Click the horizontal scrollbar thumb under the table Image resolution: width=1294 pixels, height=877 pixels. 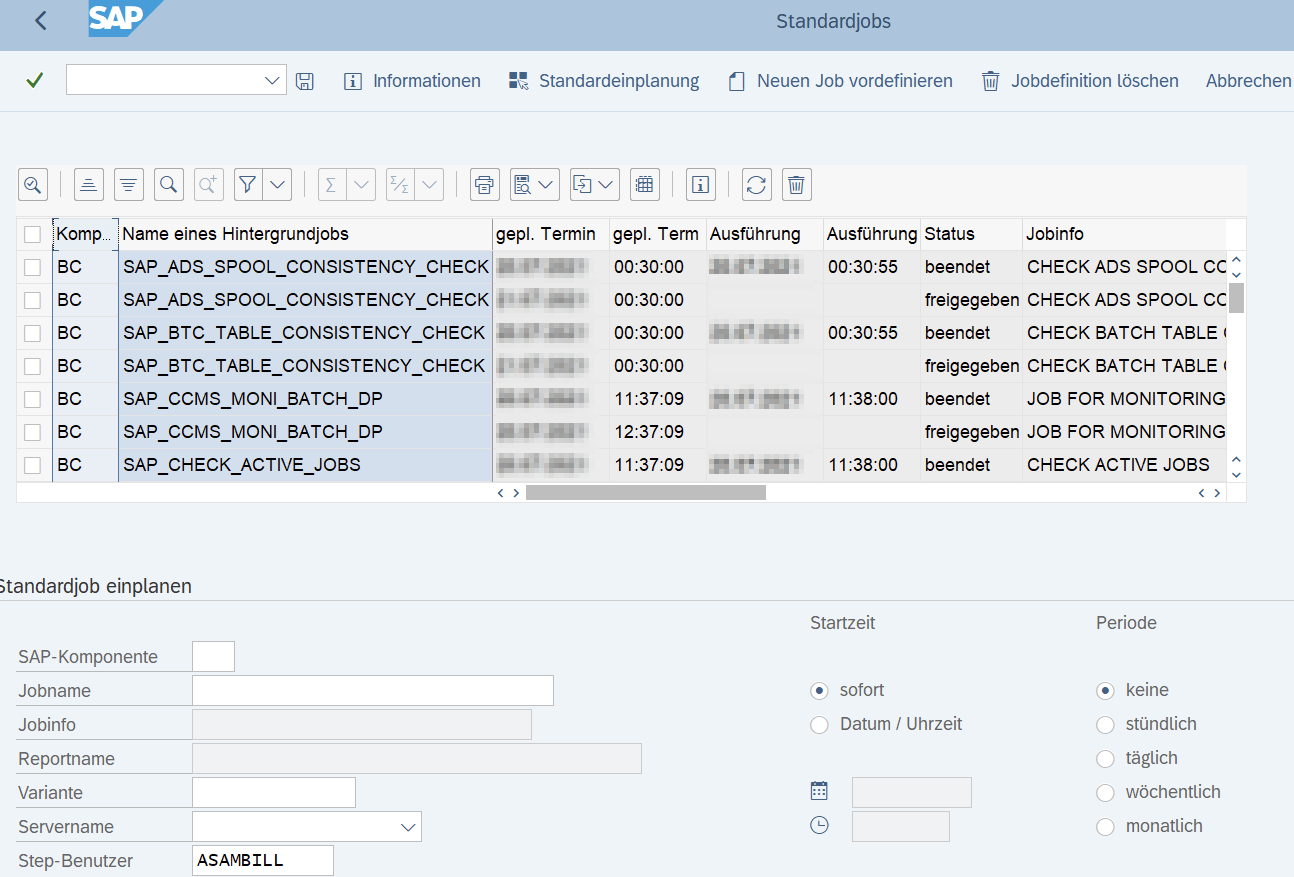pos(646,492)
